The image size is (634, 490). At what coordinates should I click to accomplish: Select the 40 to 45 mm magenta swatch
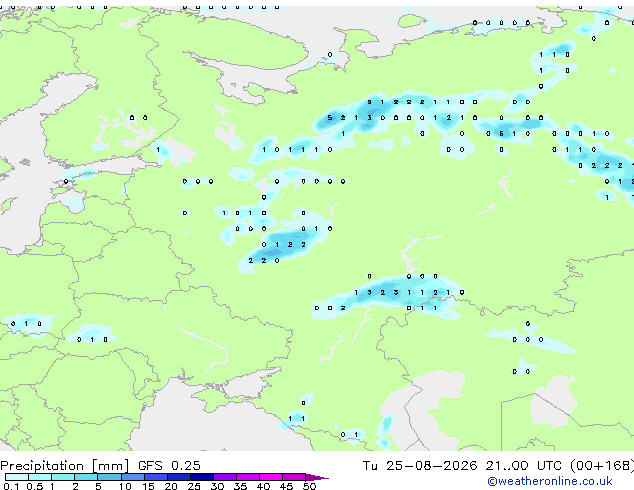coord(271,477)
